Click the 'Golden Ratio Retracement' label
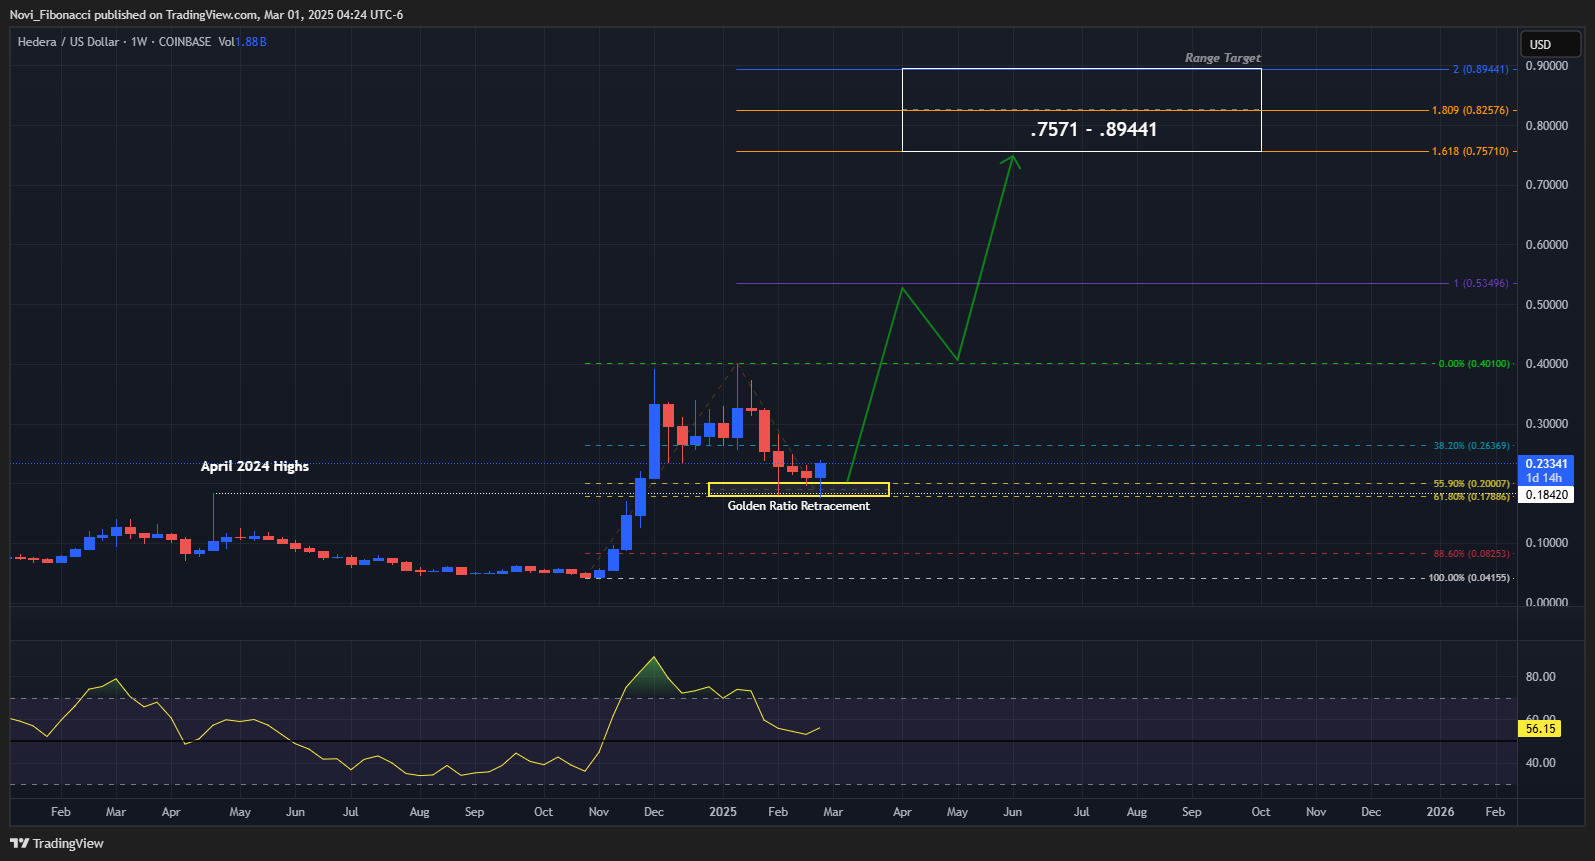This screenshot has height=861, width=1595. point(799,506)
